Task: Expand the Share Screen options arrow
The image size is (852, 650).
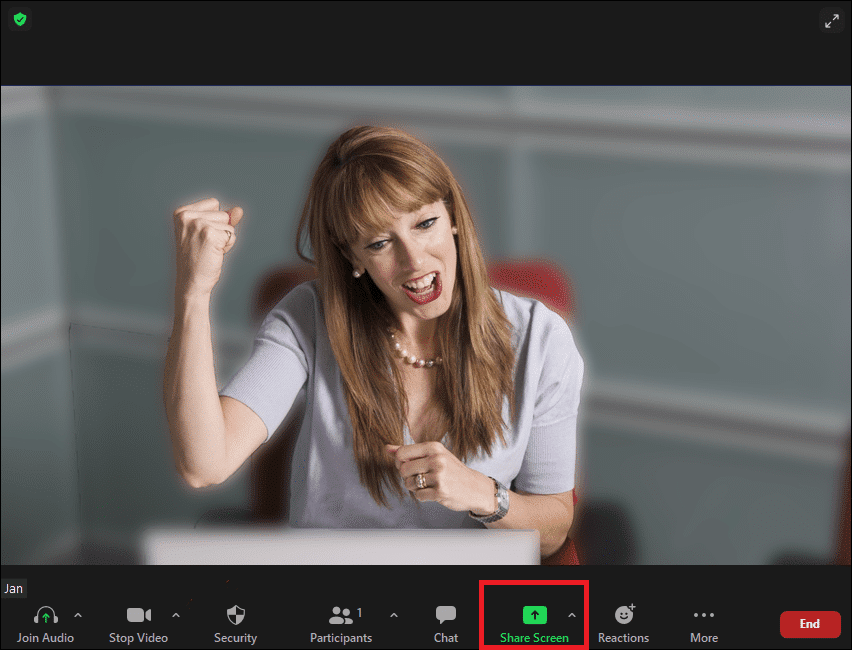Action: 572,616
